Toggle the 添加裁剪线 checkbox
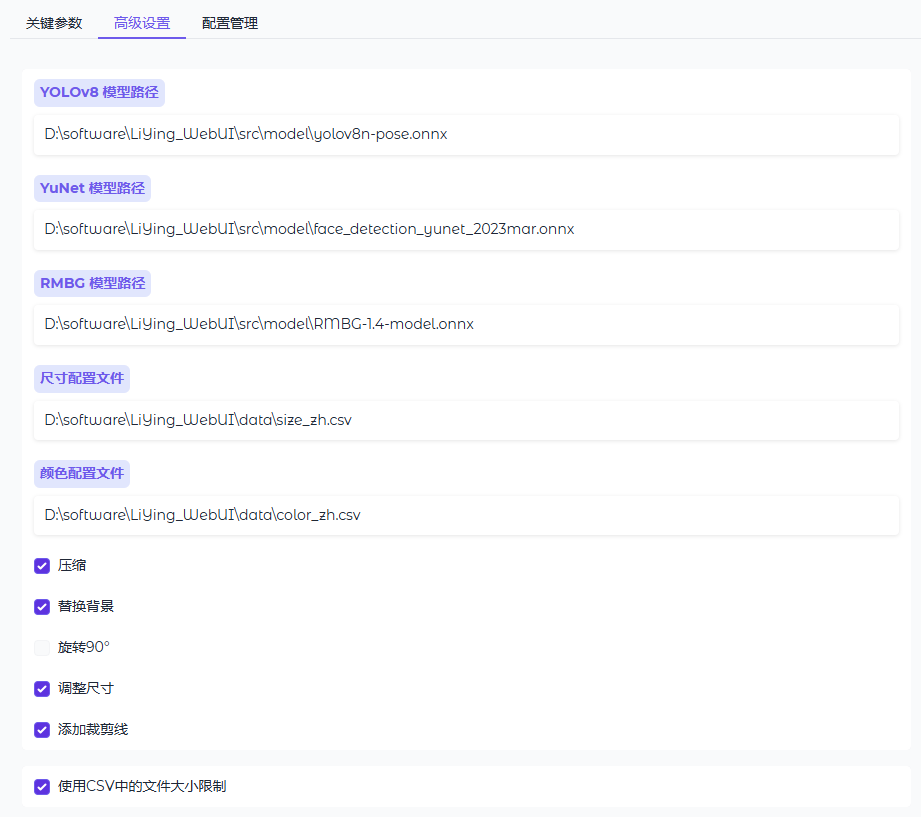Screen dimensions: 921x817 (42, 730)
